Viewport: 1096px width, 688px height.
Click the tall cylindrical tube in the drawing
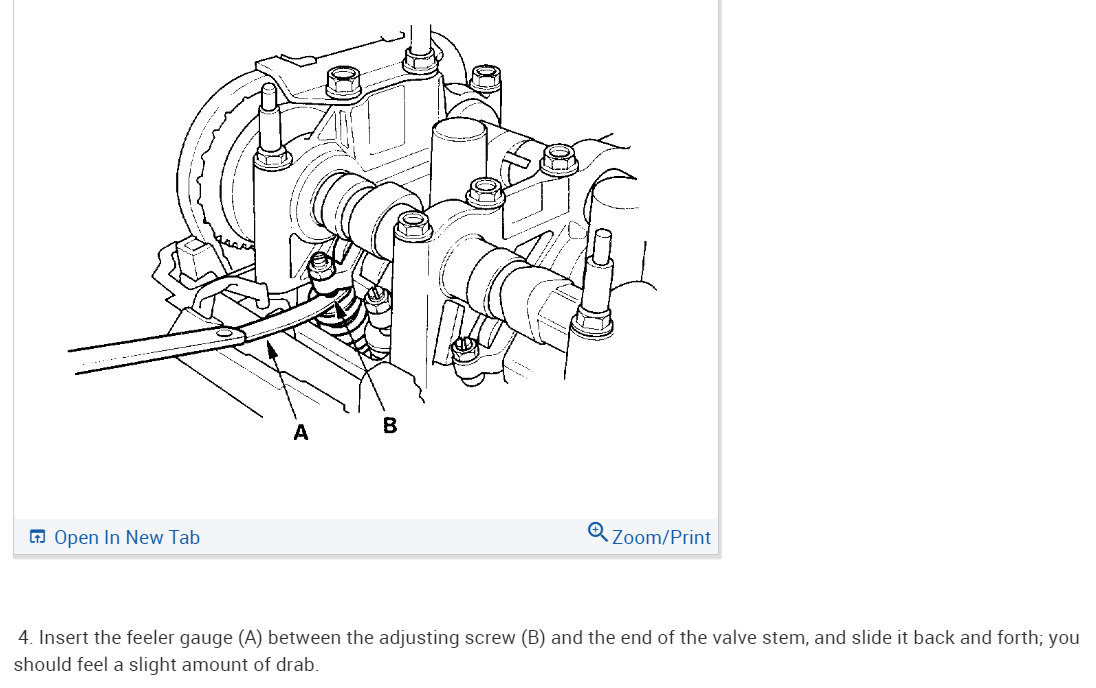(458, 161)
